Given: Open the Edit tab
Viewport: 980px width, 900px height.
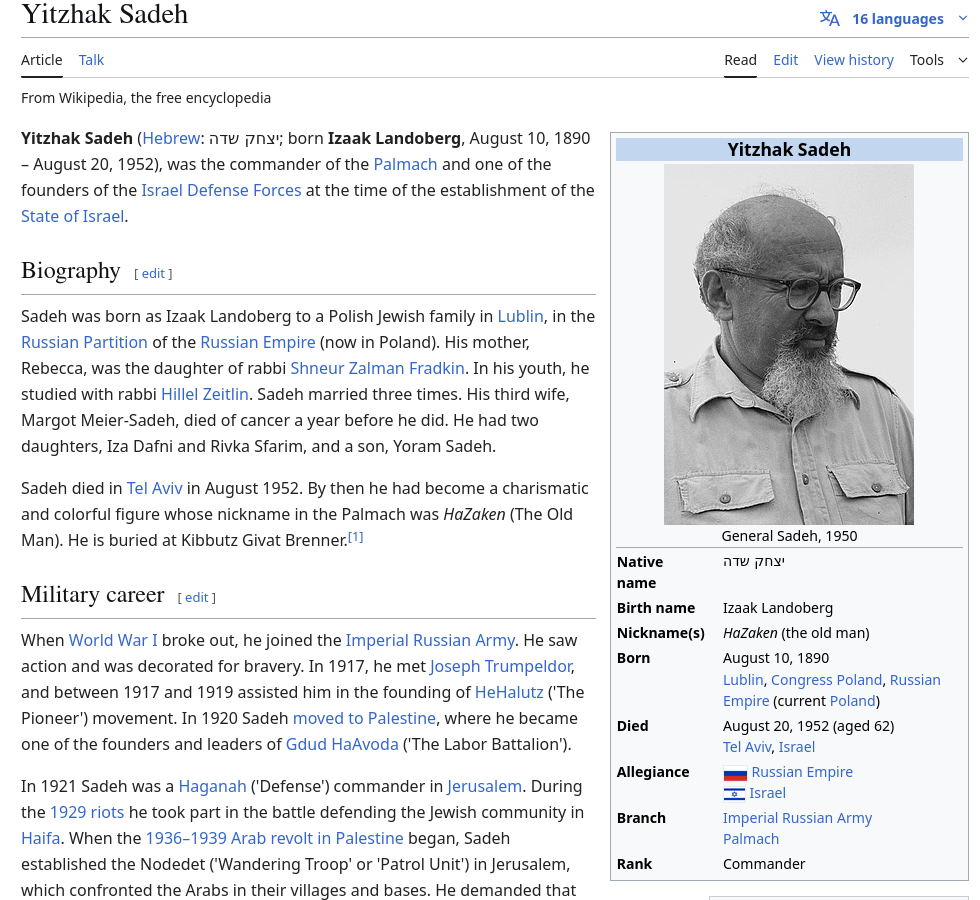Looking at the screenshot, I should (786, 60).
